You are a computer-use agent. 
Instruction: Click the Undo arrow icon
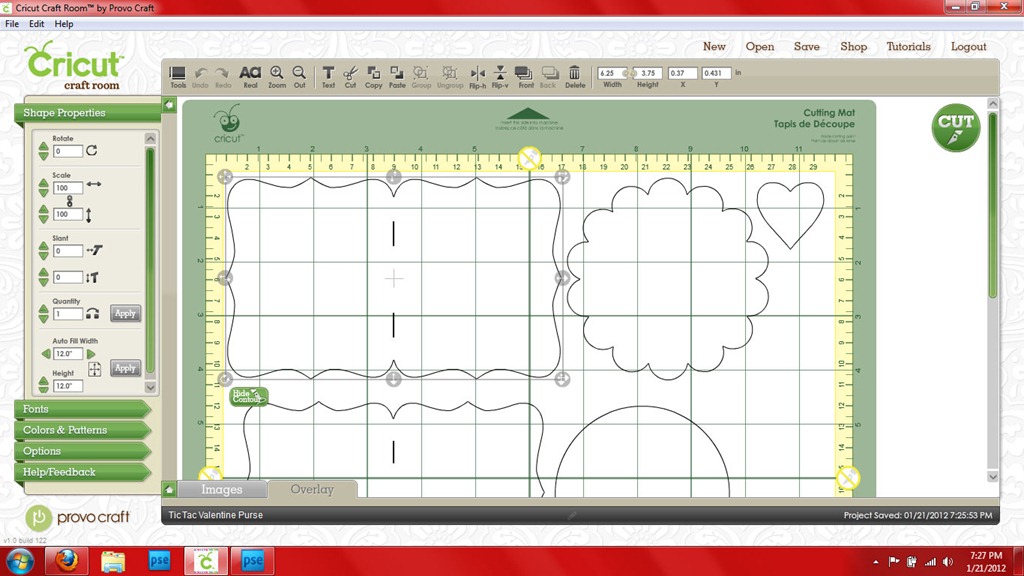pos(200,77)
